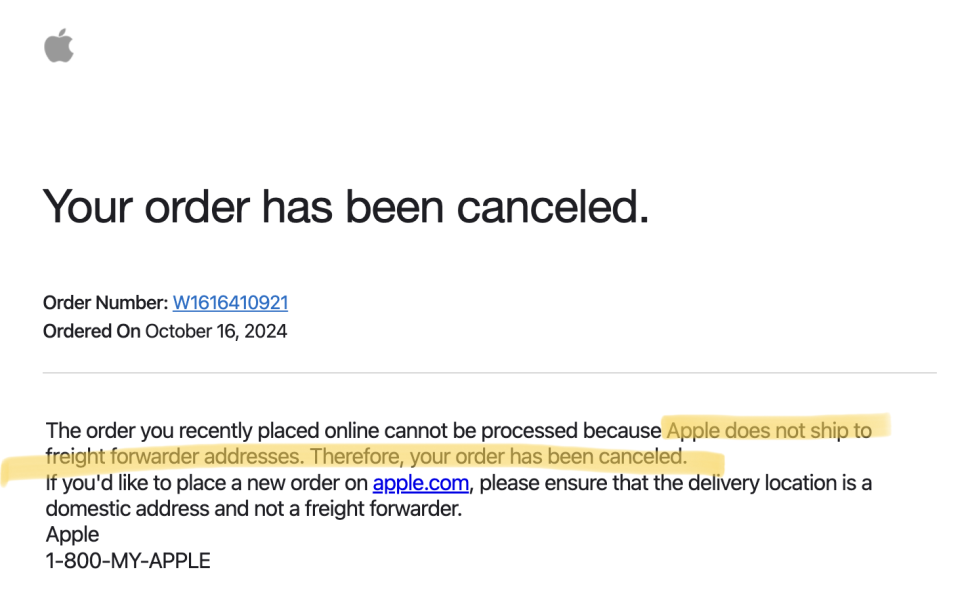This screenshot has width=966, height=602.
Task: Select the October 16, 2024 date
Action: pyautogui.click(x=216, y=331)
